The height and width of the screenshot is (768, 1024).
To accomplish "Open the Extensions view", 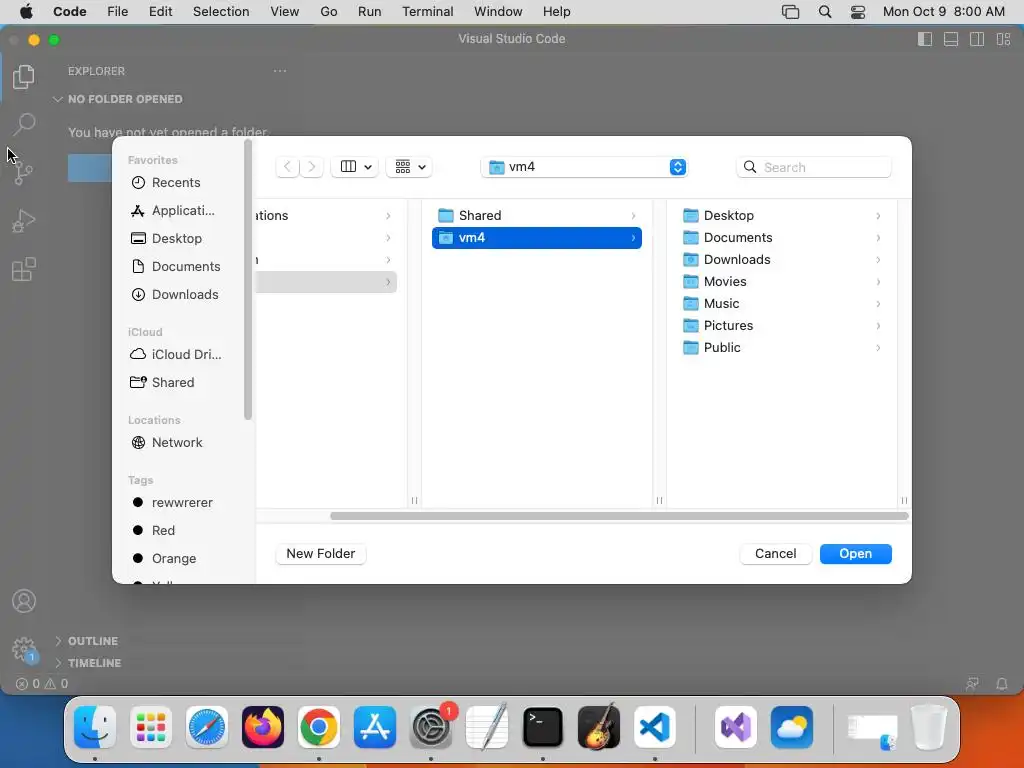I will [24, 269].
